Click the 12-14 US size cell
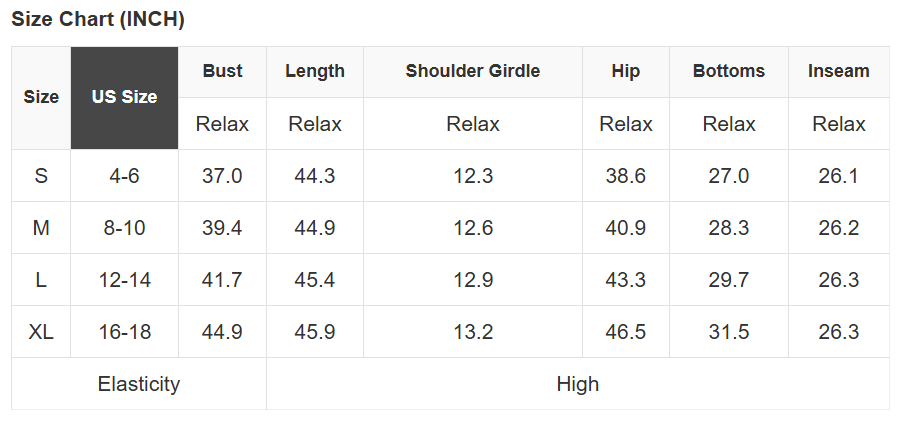 [124, 280]
